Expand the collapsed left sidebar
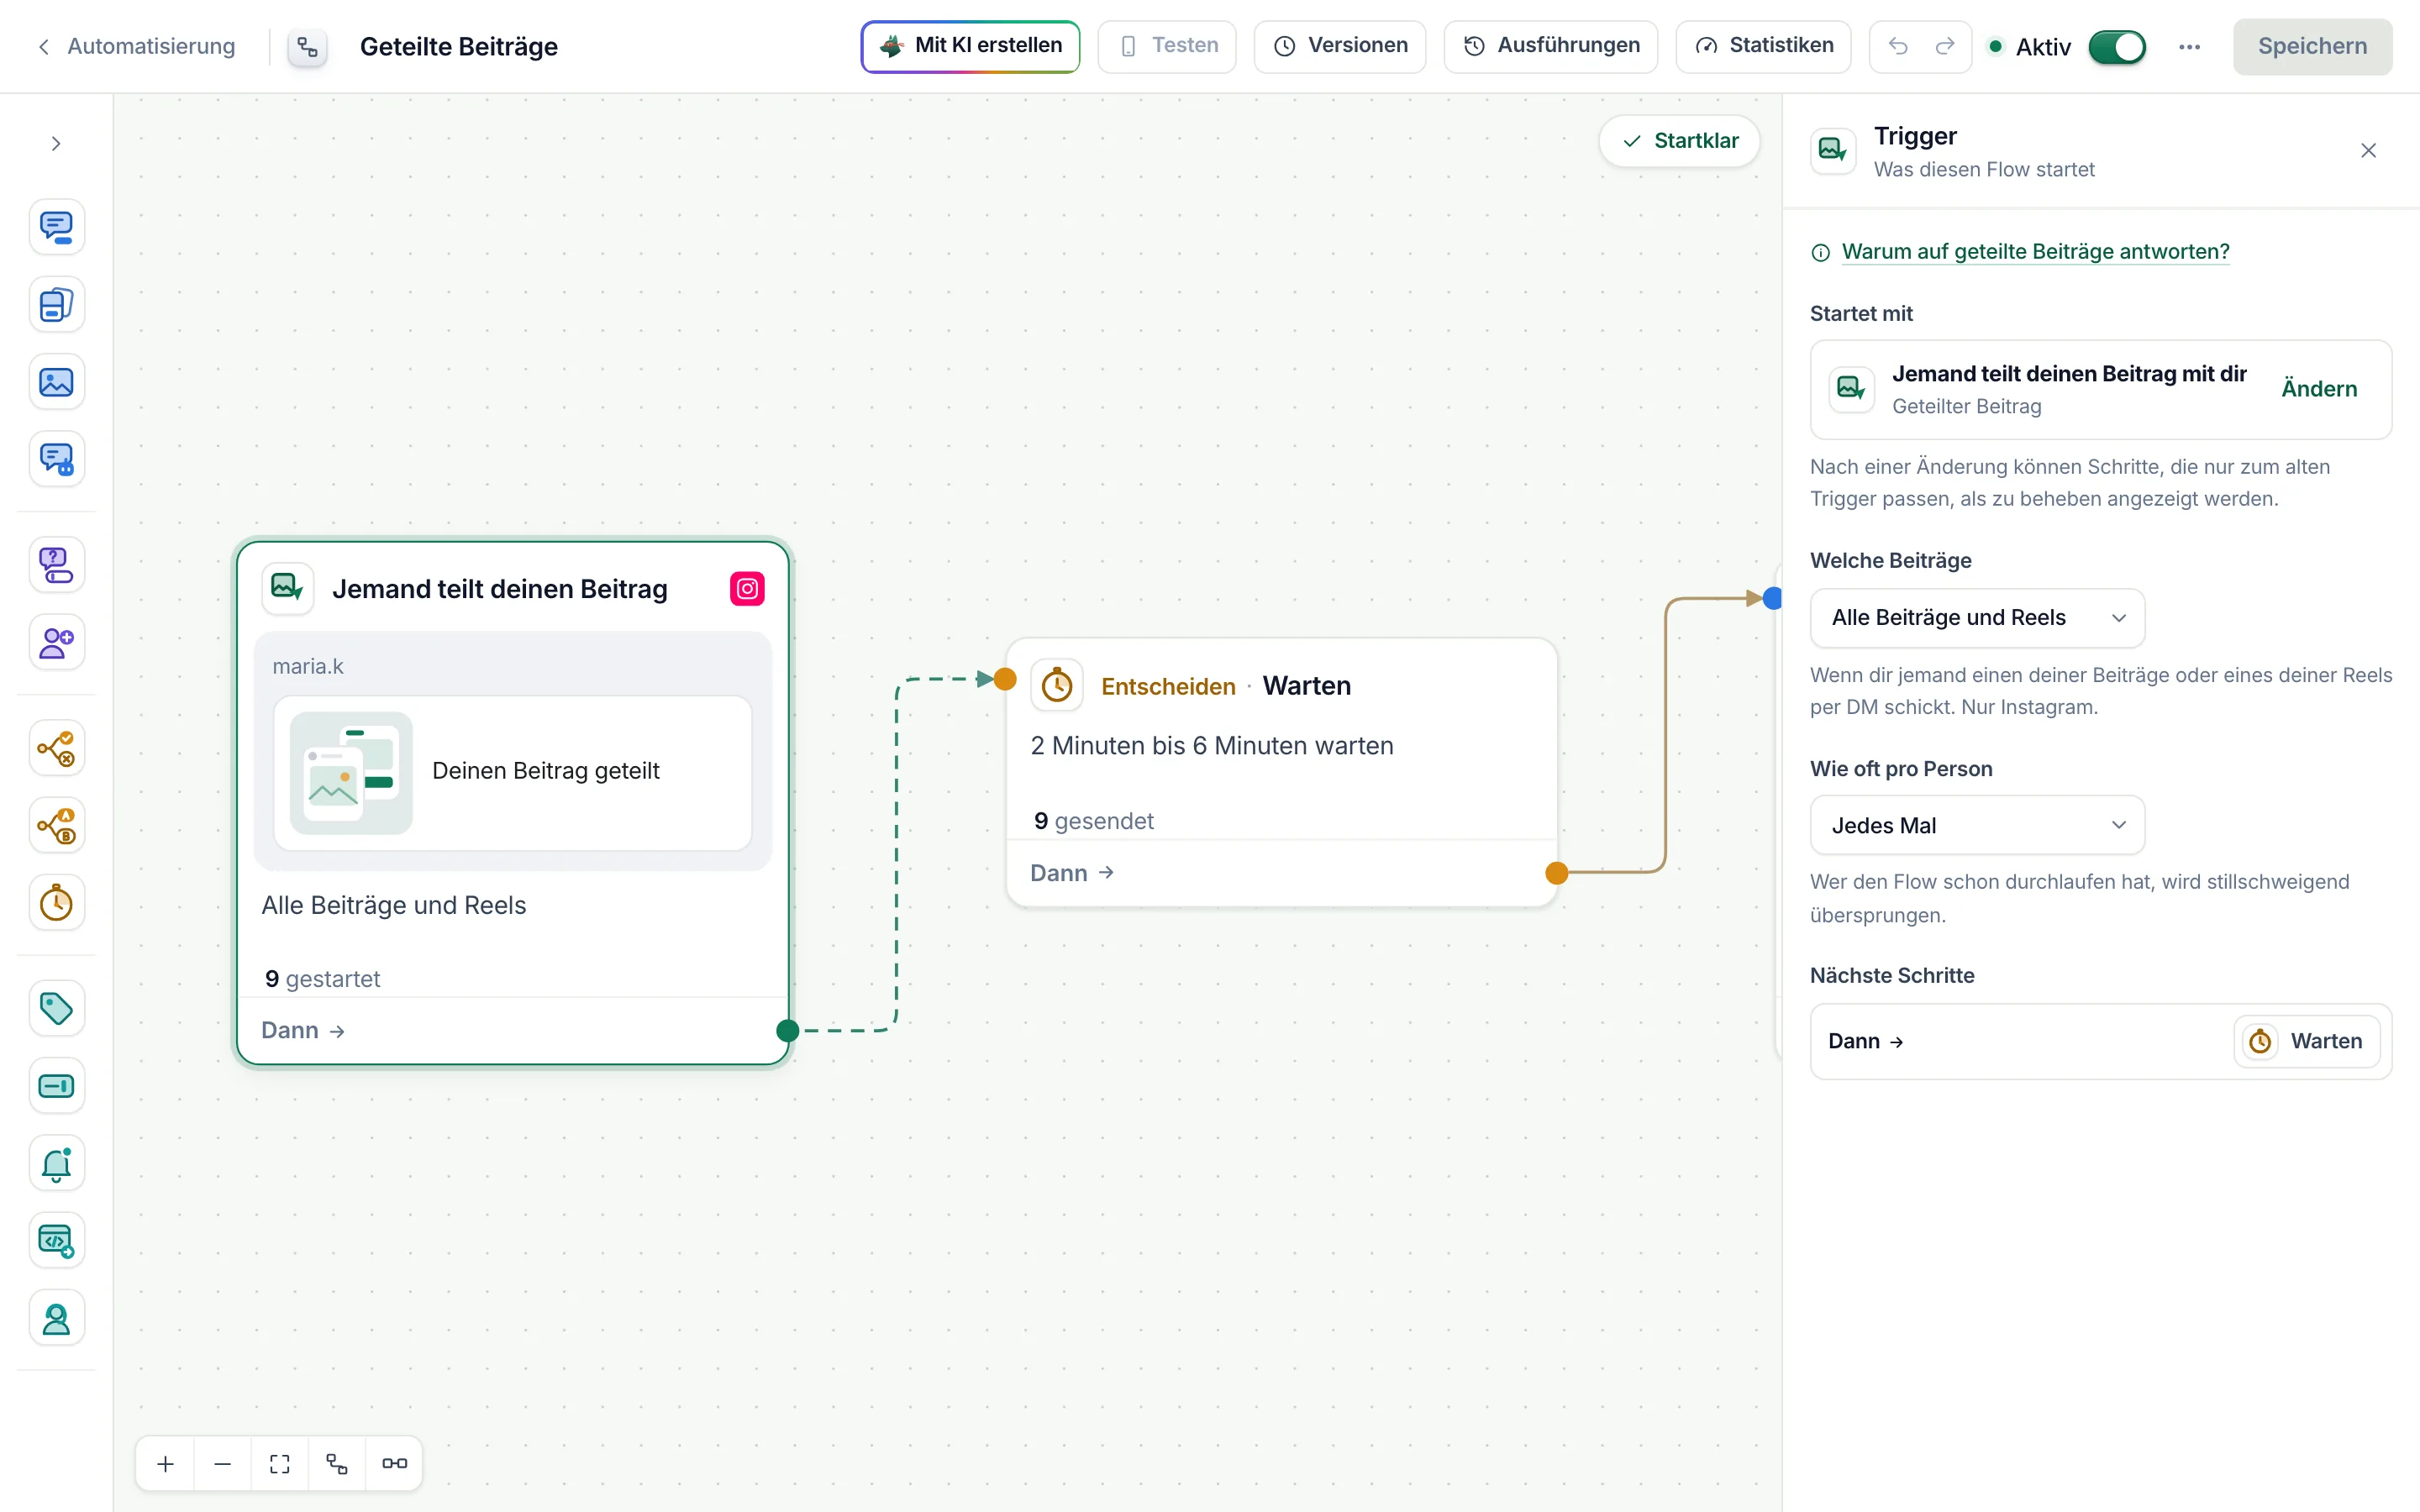 point(56,144)
